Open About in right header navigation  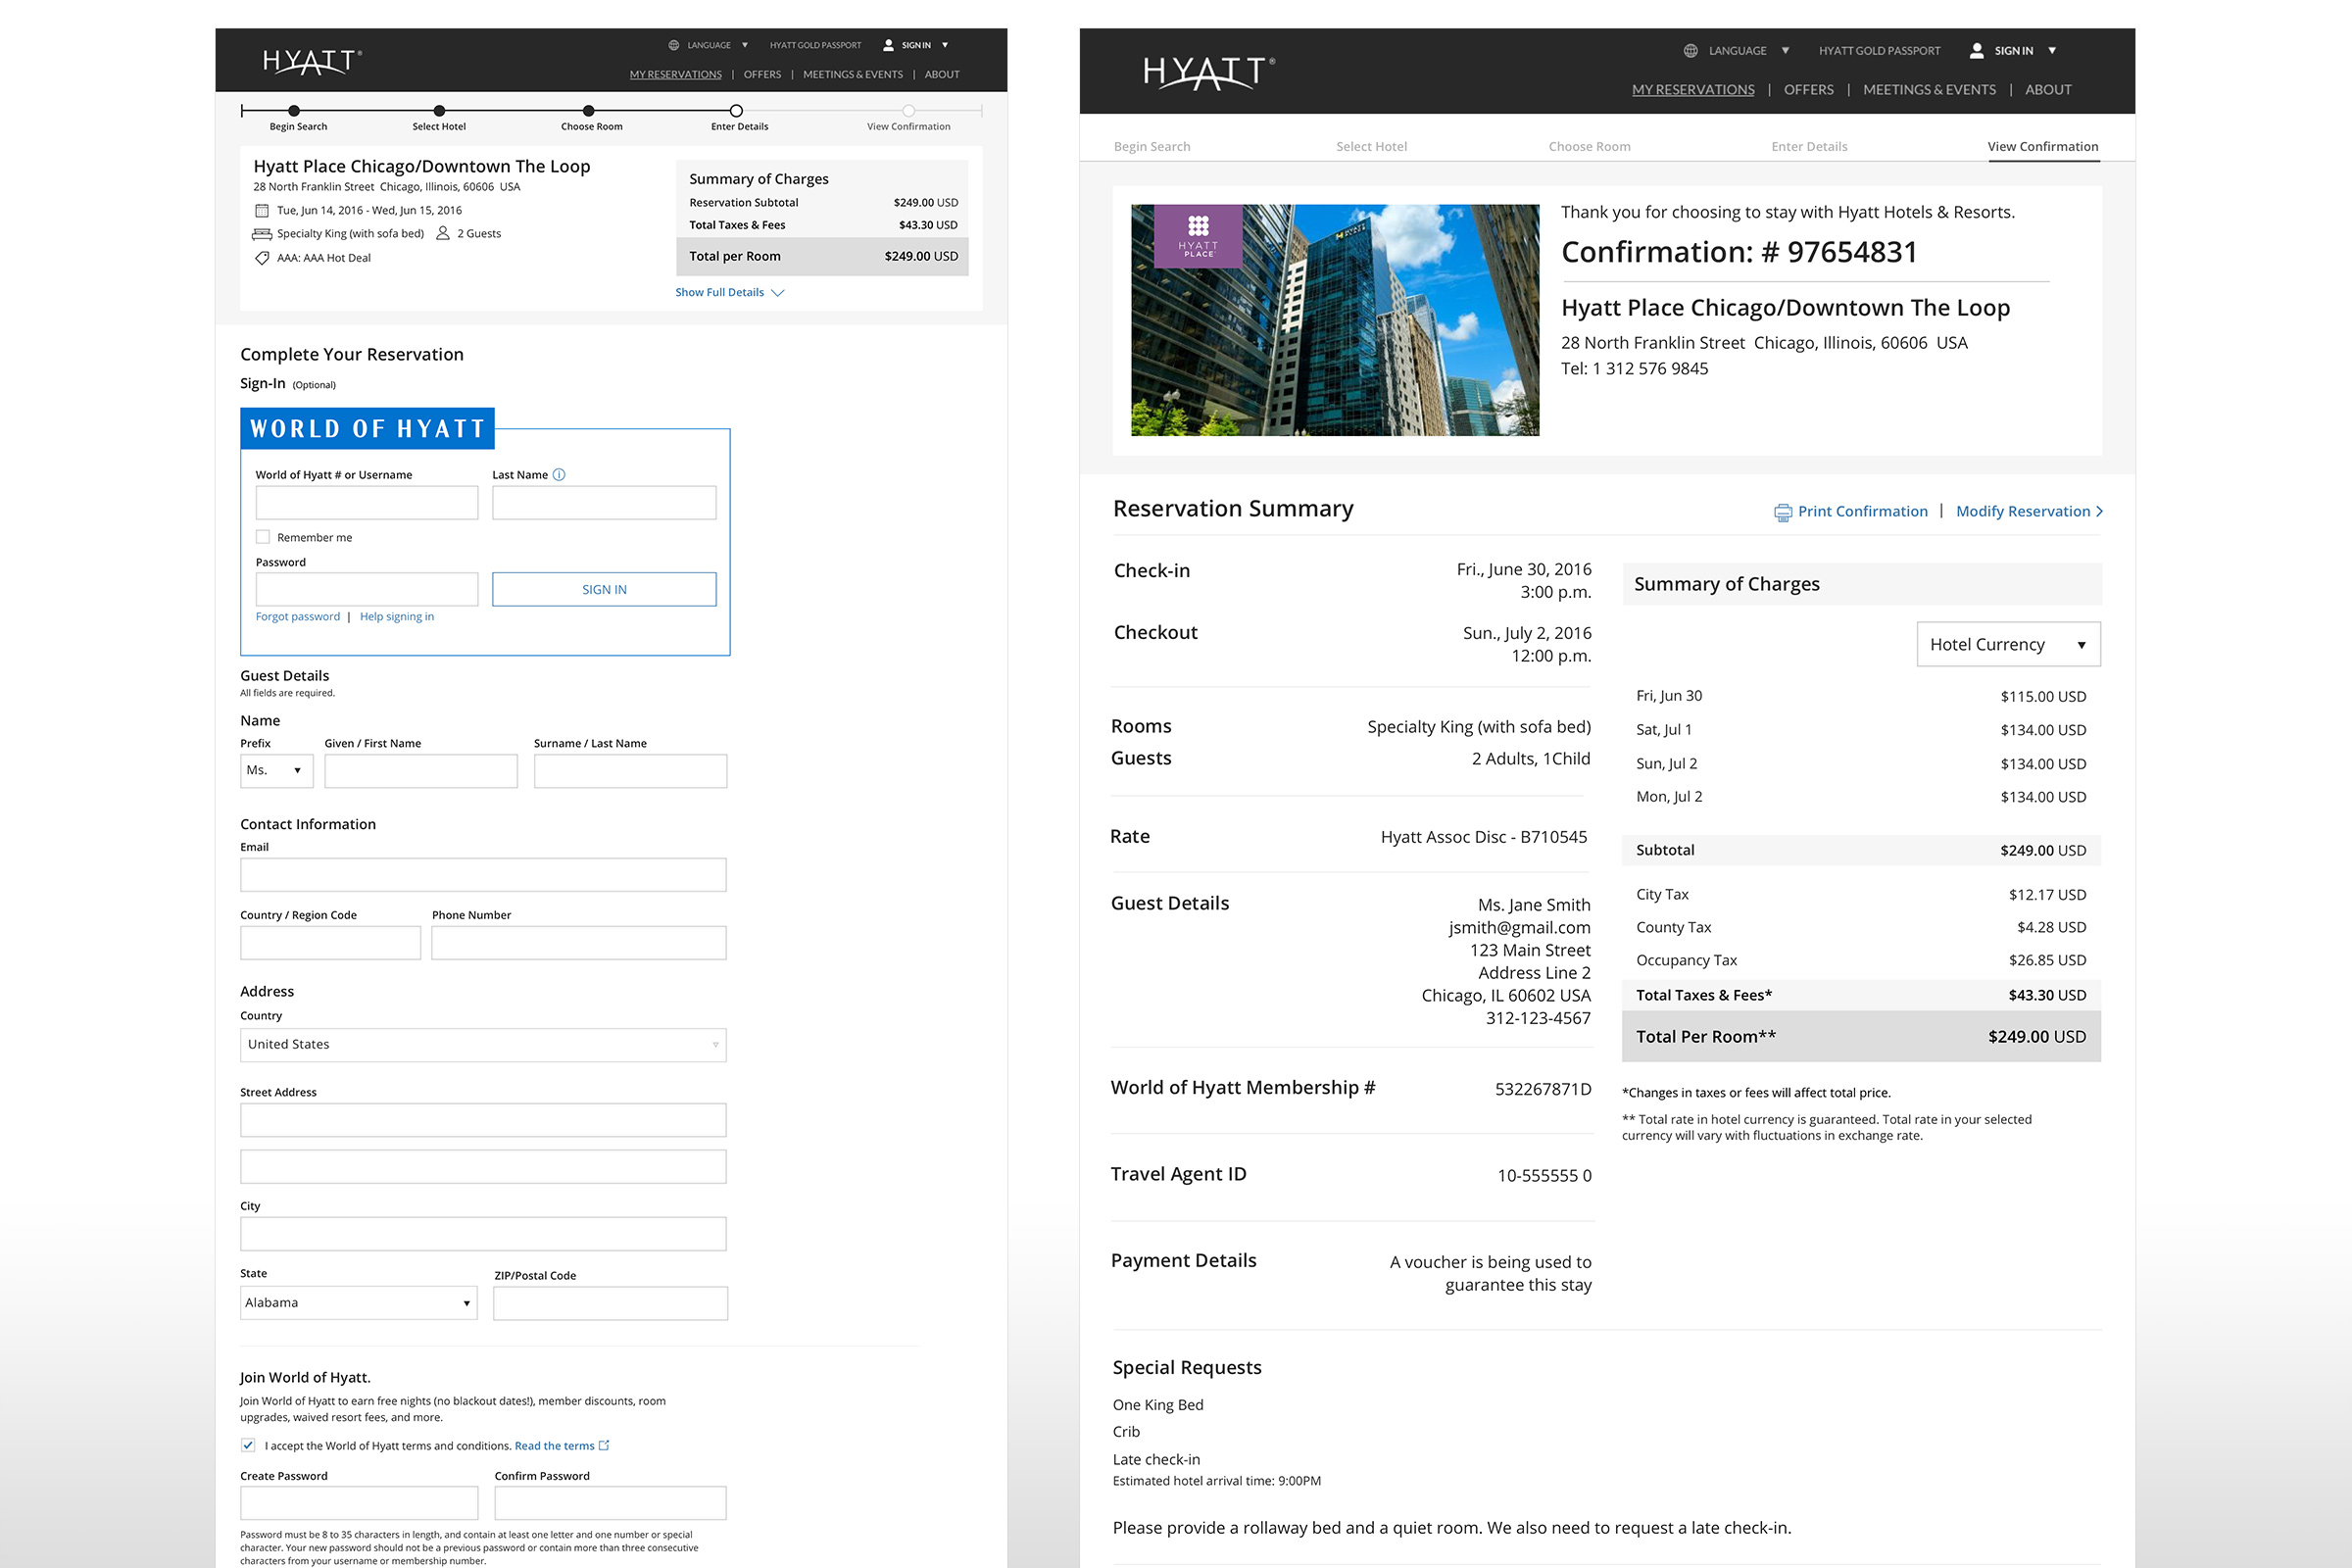pos(2048,90)
